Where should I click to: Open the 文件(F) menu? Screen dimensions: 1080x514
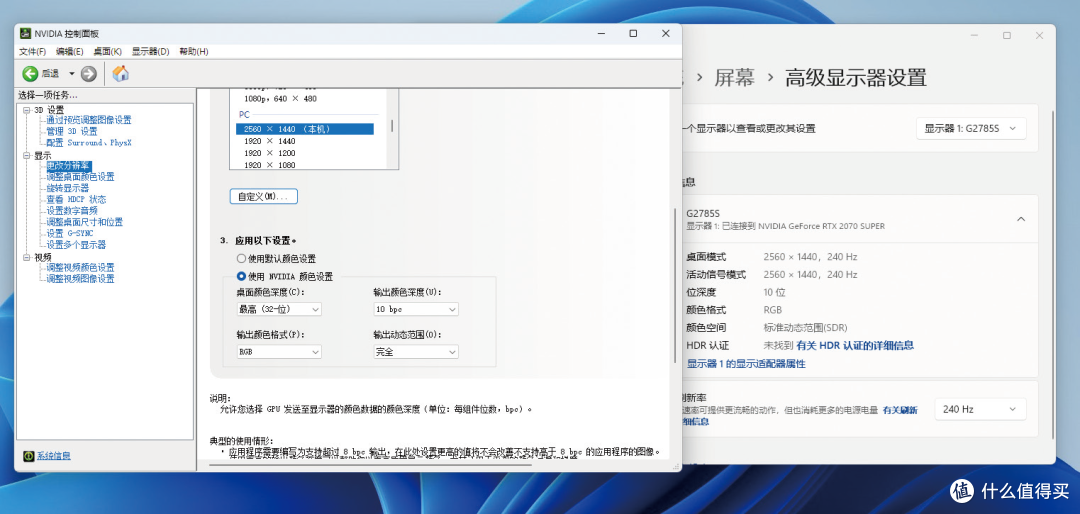pos(32,52)
